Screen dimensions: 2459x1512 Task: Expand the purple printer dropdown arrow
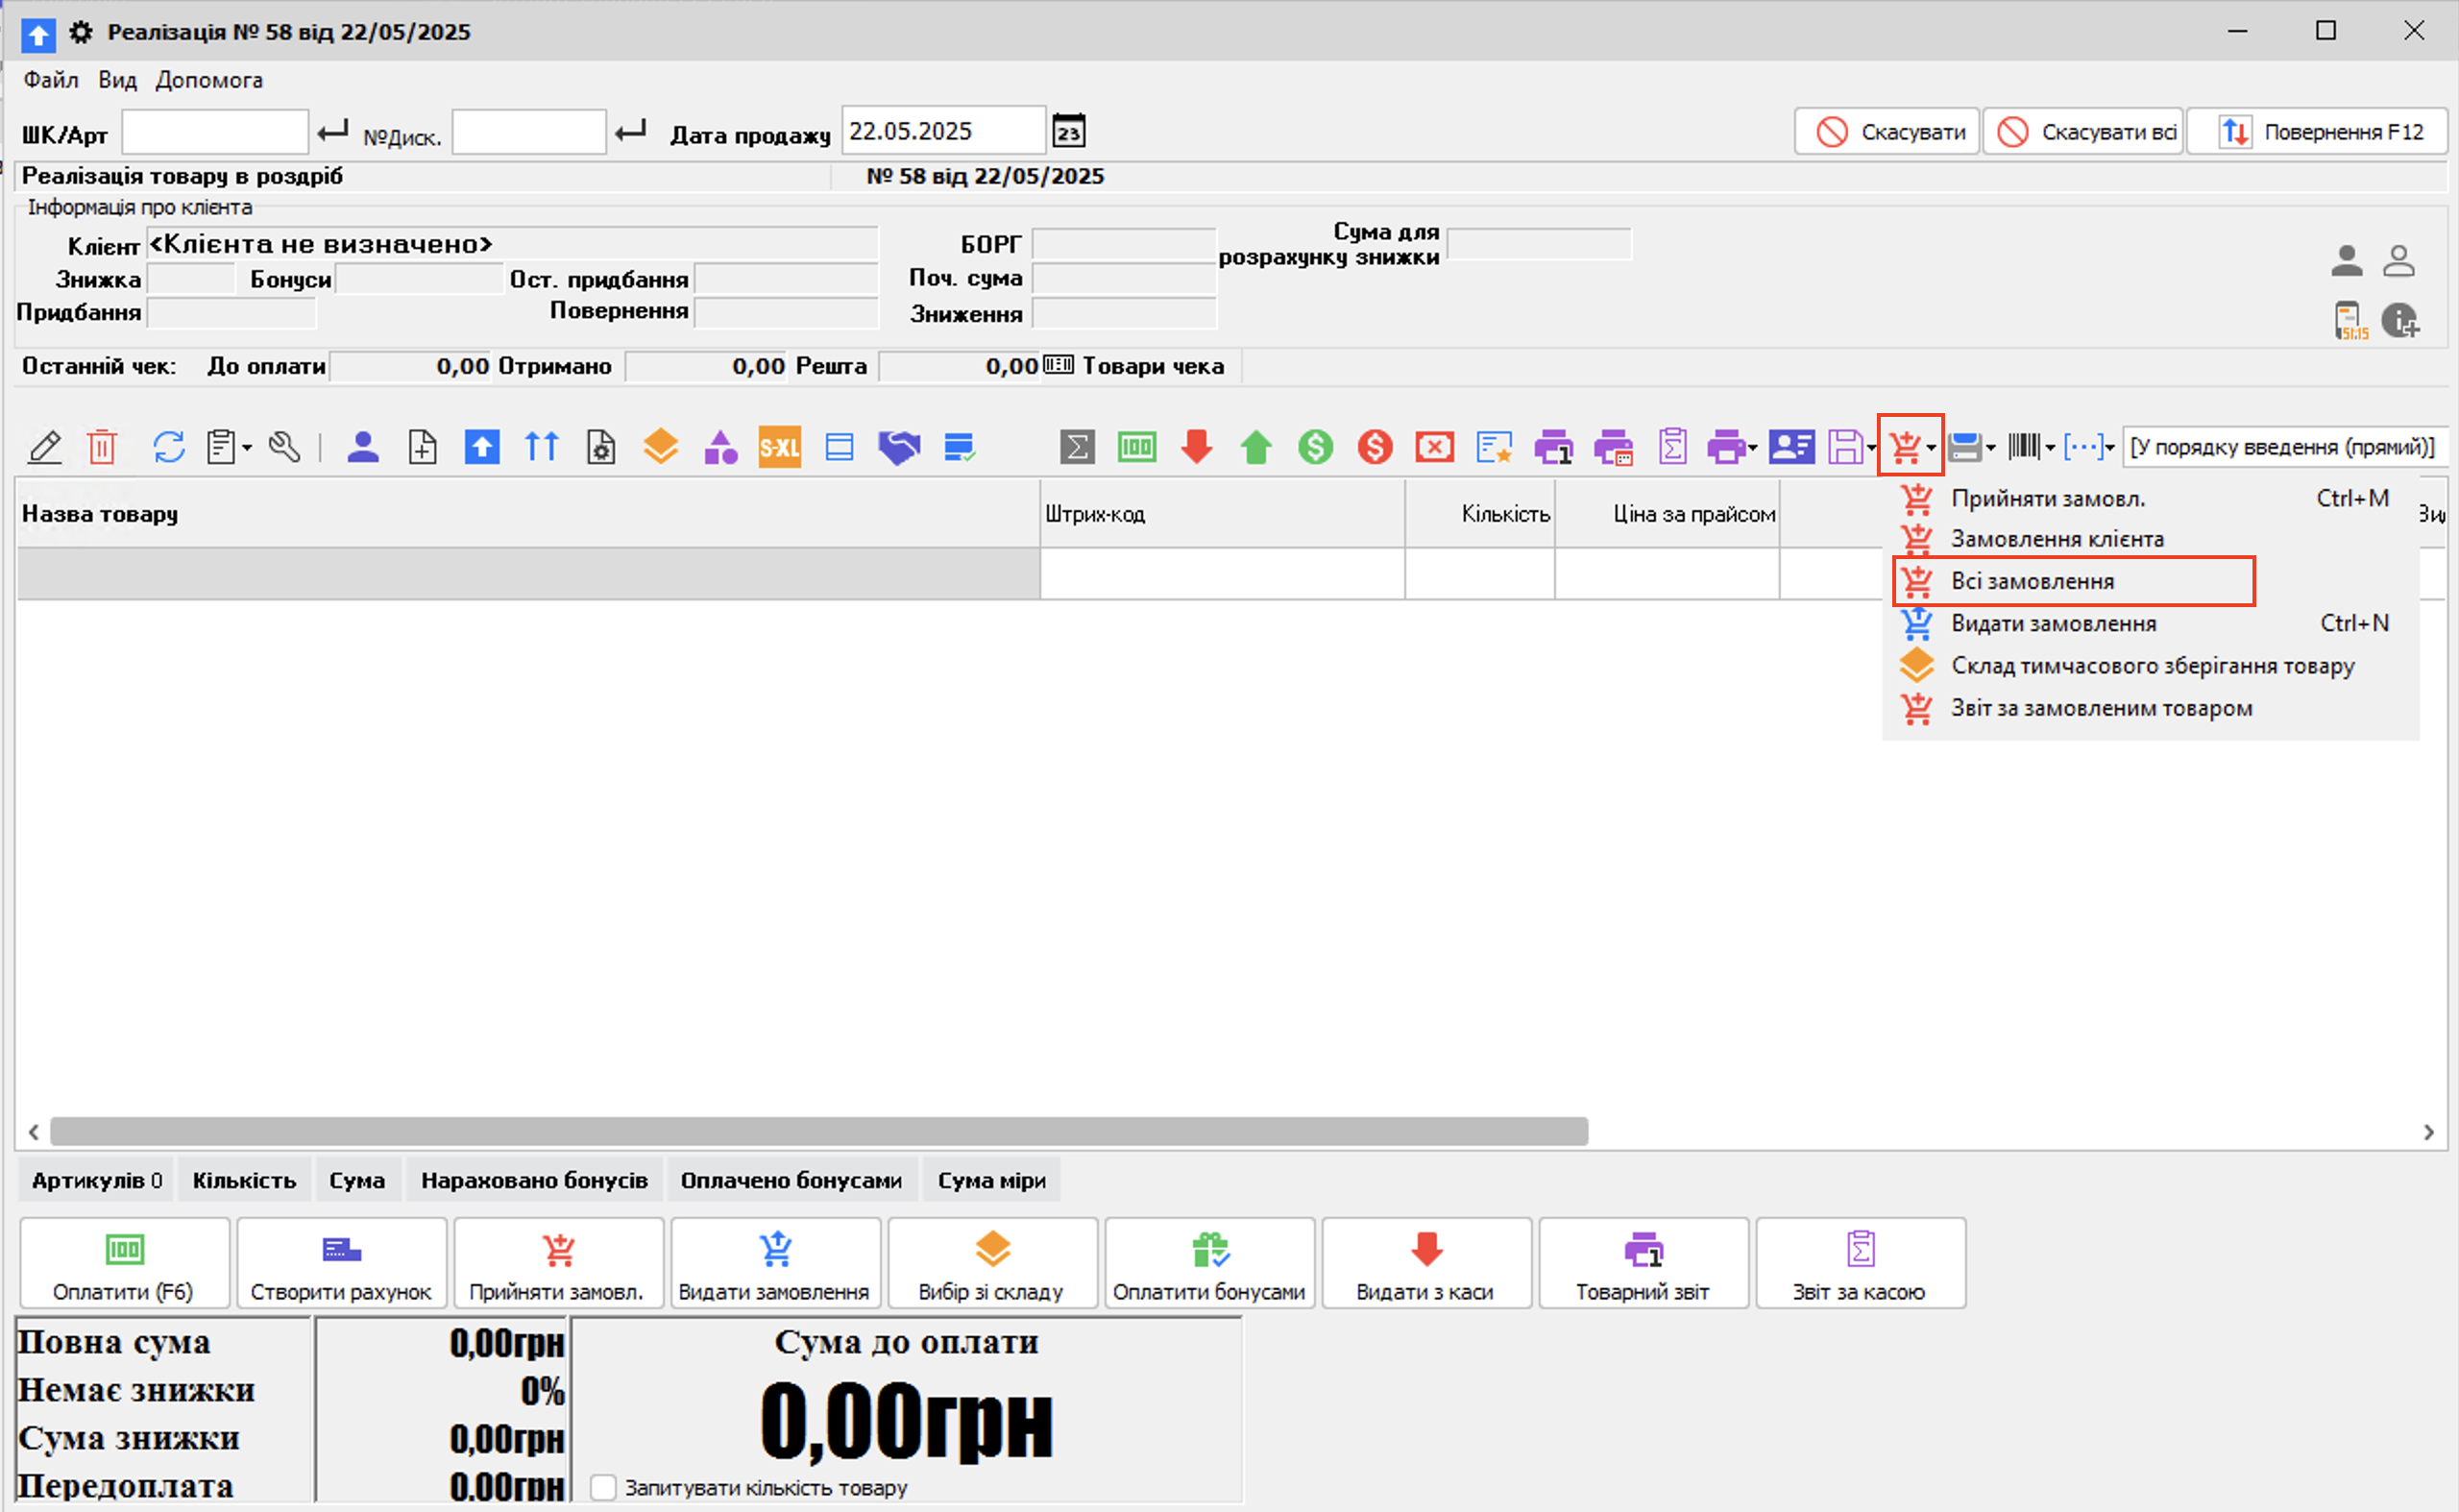pyautogui.click(x=1752, y=448)
